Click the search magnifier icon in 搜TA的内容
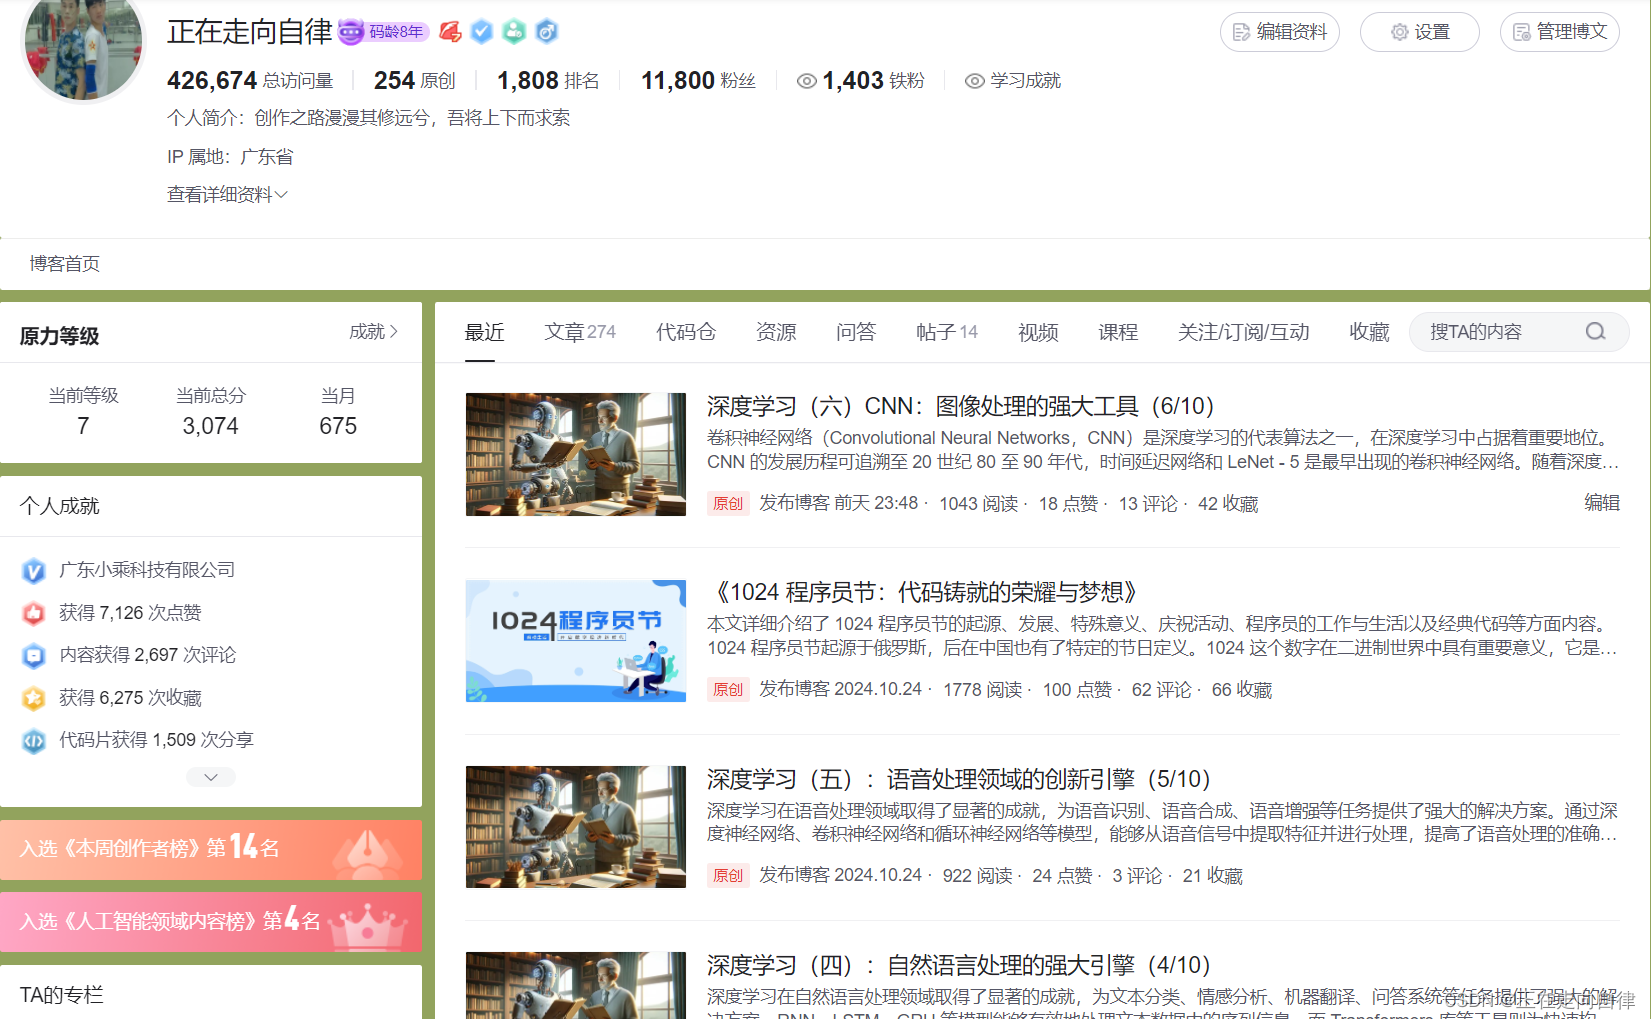This screenshot has height=1019, width=1651. [1595, 332]
